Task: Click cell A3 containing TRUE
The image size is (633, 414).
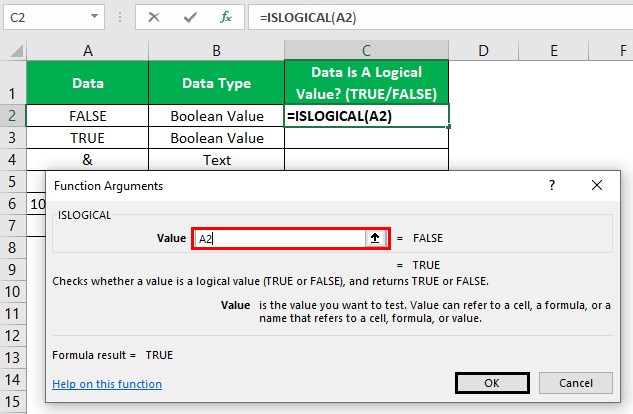Action: coord(88,138)
